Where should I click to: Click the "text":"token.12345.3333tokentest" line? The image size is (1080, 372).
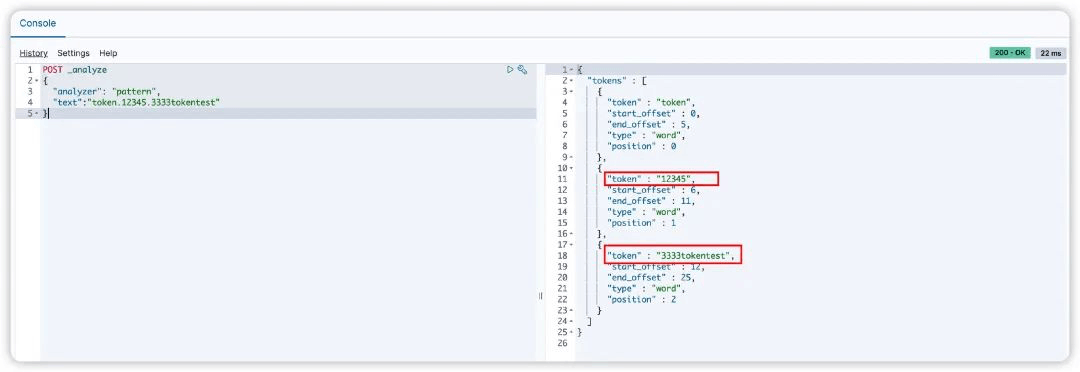pyautogui.click(x=136, y=103)
